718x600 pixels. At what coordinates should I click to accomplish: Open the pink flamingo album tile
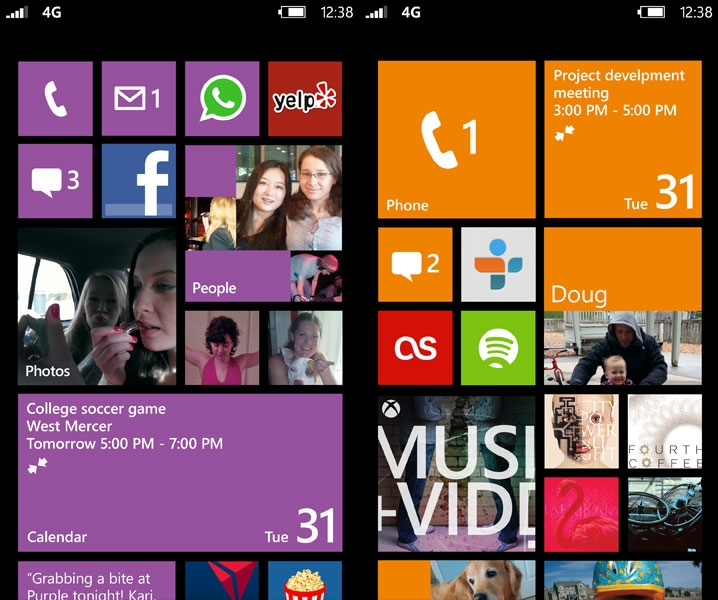point(582,514)
